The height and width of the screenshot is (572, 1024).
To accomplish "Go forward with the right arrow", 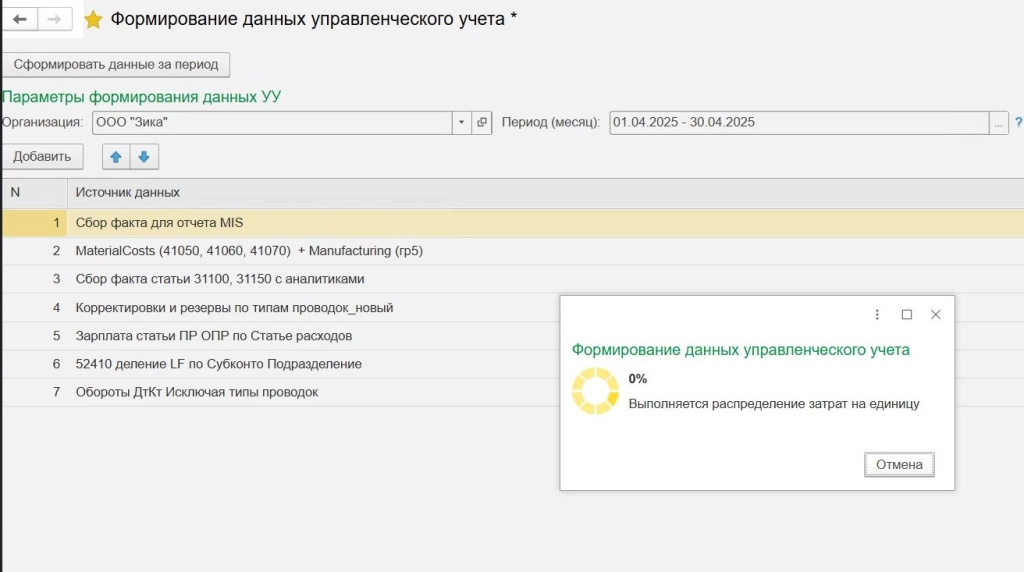I will pos(55,20).
